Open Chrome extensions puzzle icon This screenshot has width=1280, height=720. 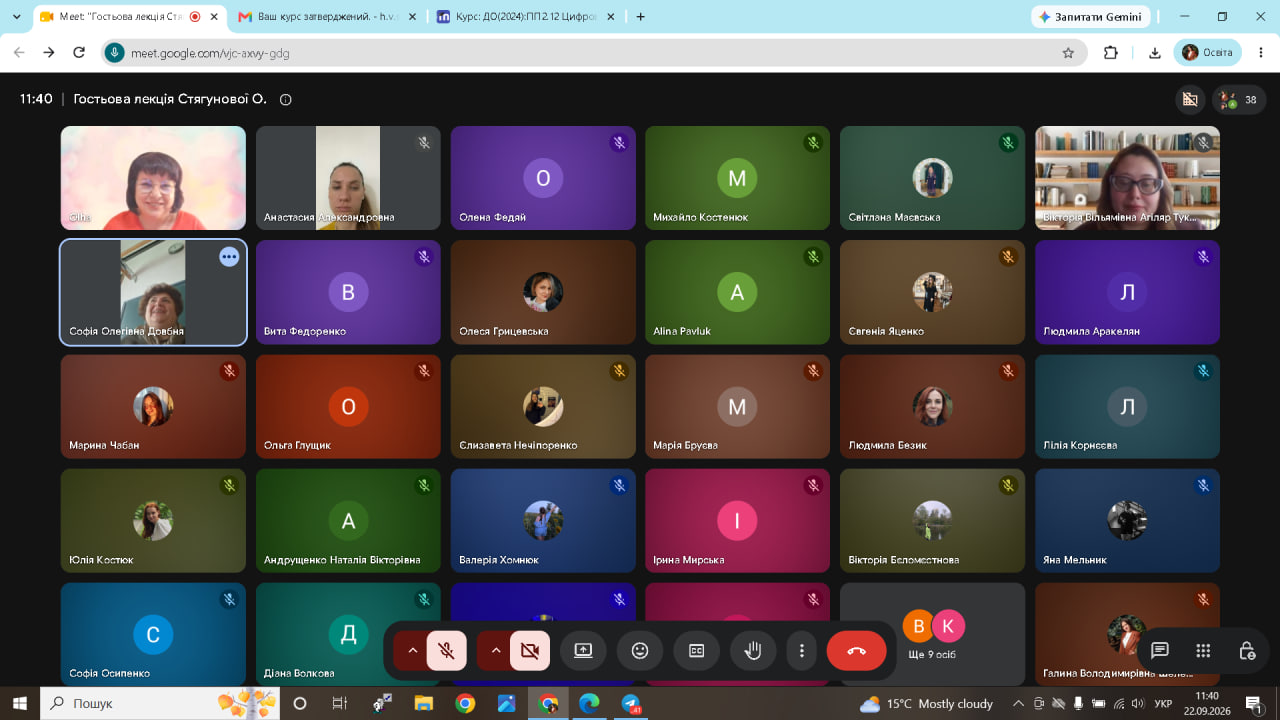[1110, 53]
